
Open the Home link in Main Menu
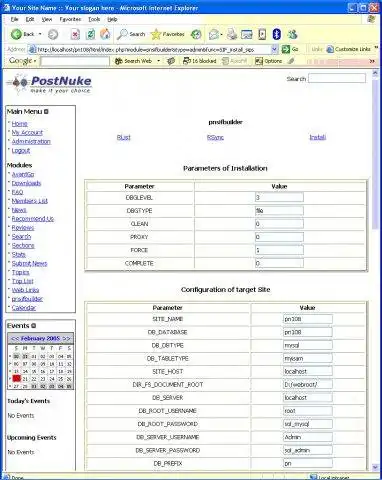pos(20,124)
